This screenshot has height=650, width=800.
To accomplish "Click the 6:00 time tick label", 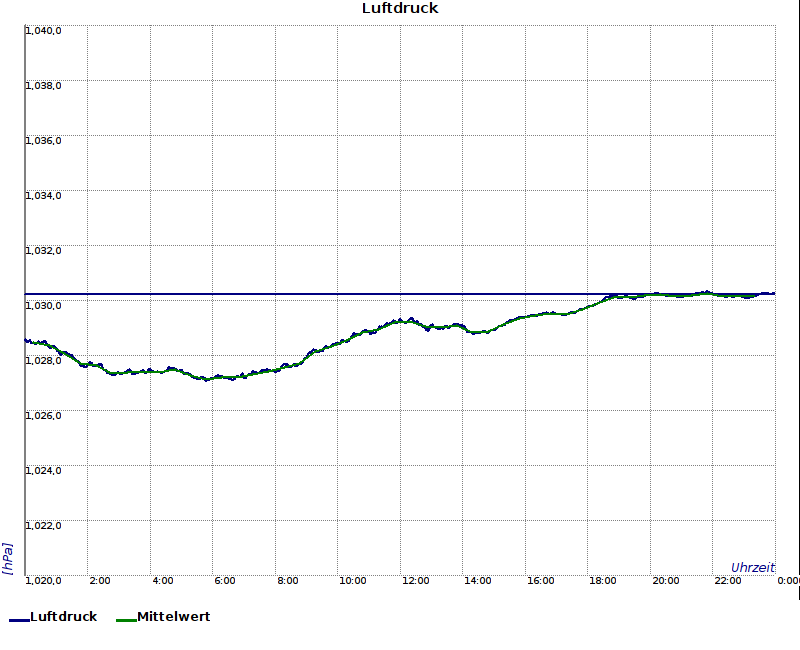I will [x=225, y=581].
